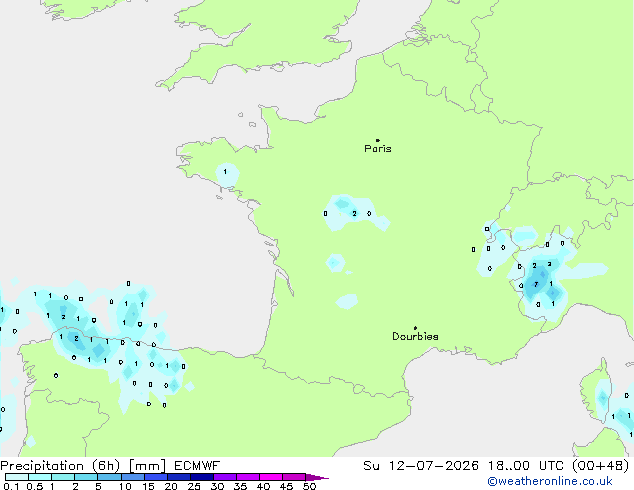Click the Paris location dot
Viewport: 634px width, 490px height.
pyautogui.click(x=378, y=140)
